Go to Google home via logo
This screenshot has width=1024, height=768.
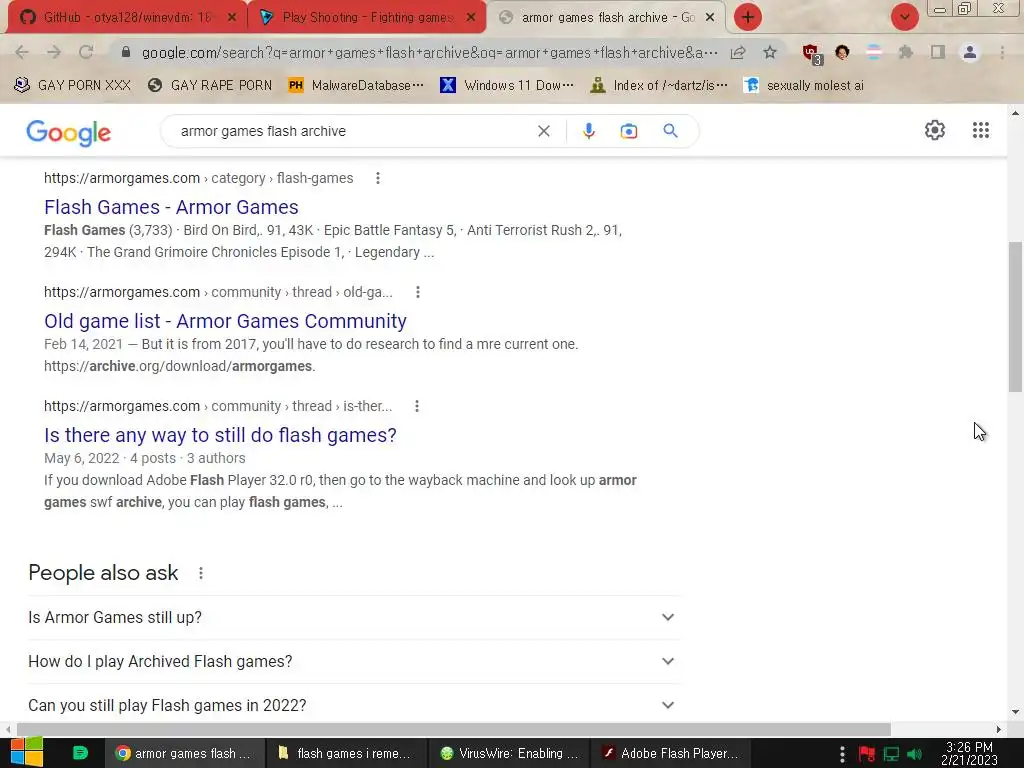point(69,133)
